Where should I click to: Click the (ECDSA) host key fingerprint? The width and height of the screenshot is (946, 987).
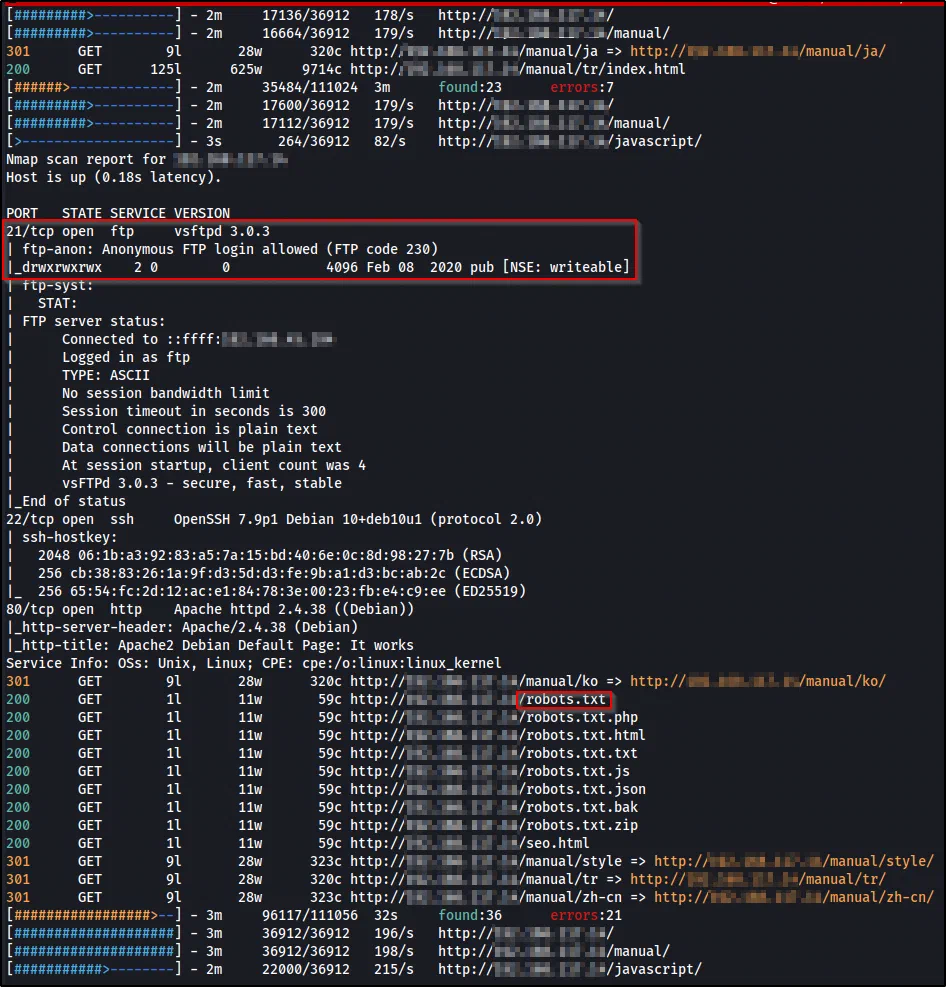point(274,573)
